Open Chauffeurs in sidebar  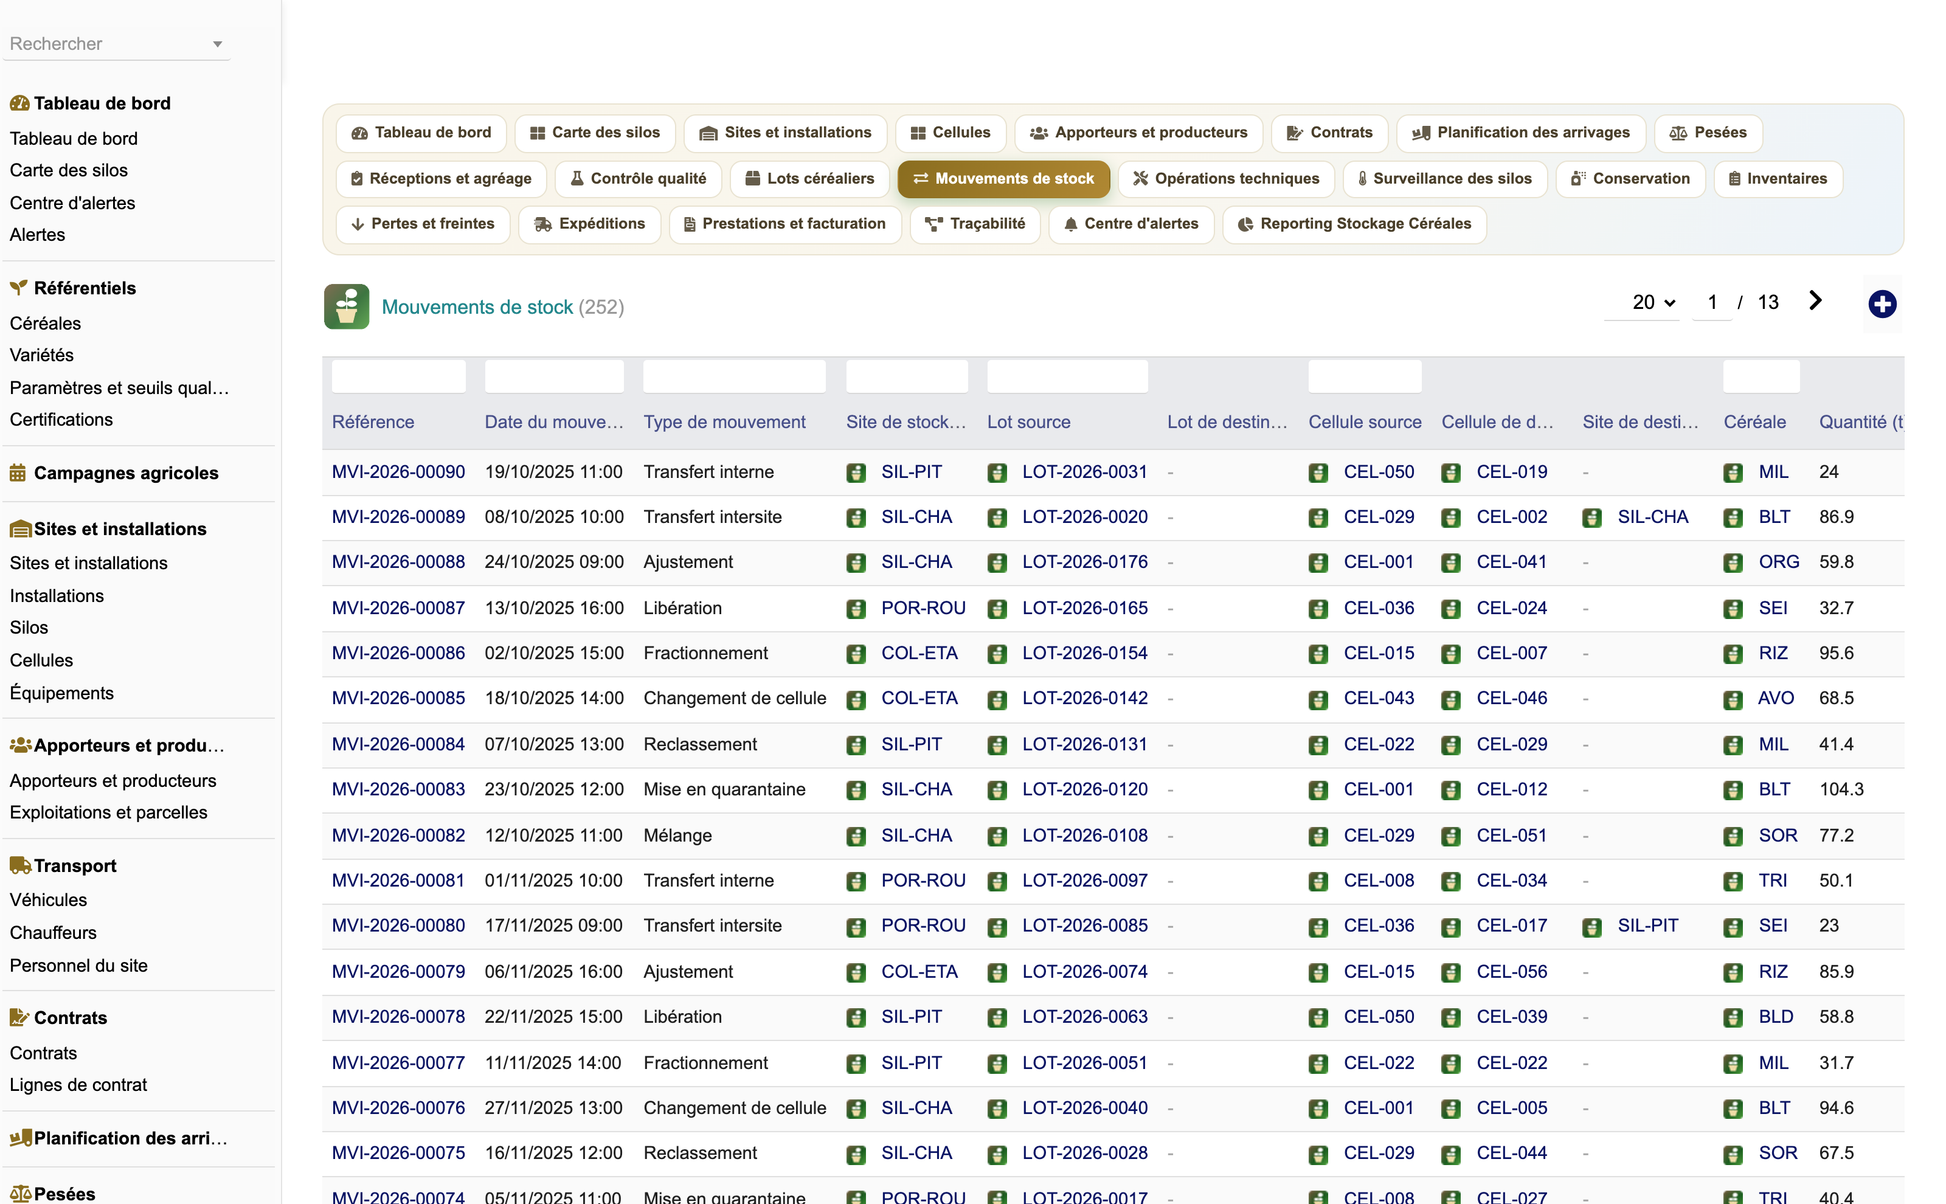tap(53, 933)
